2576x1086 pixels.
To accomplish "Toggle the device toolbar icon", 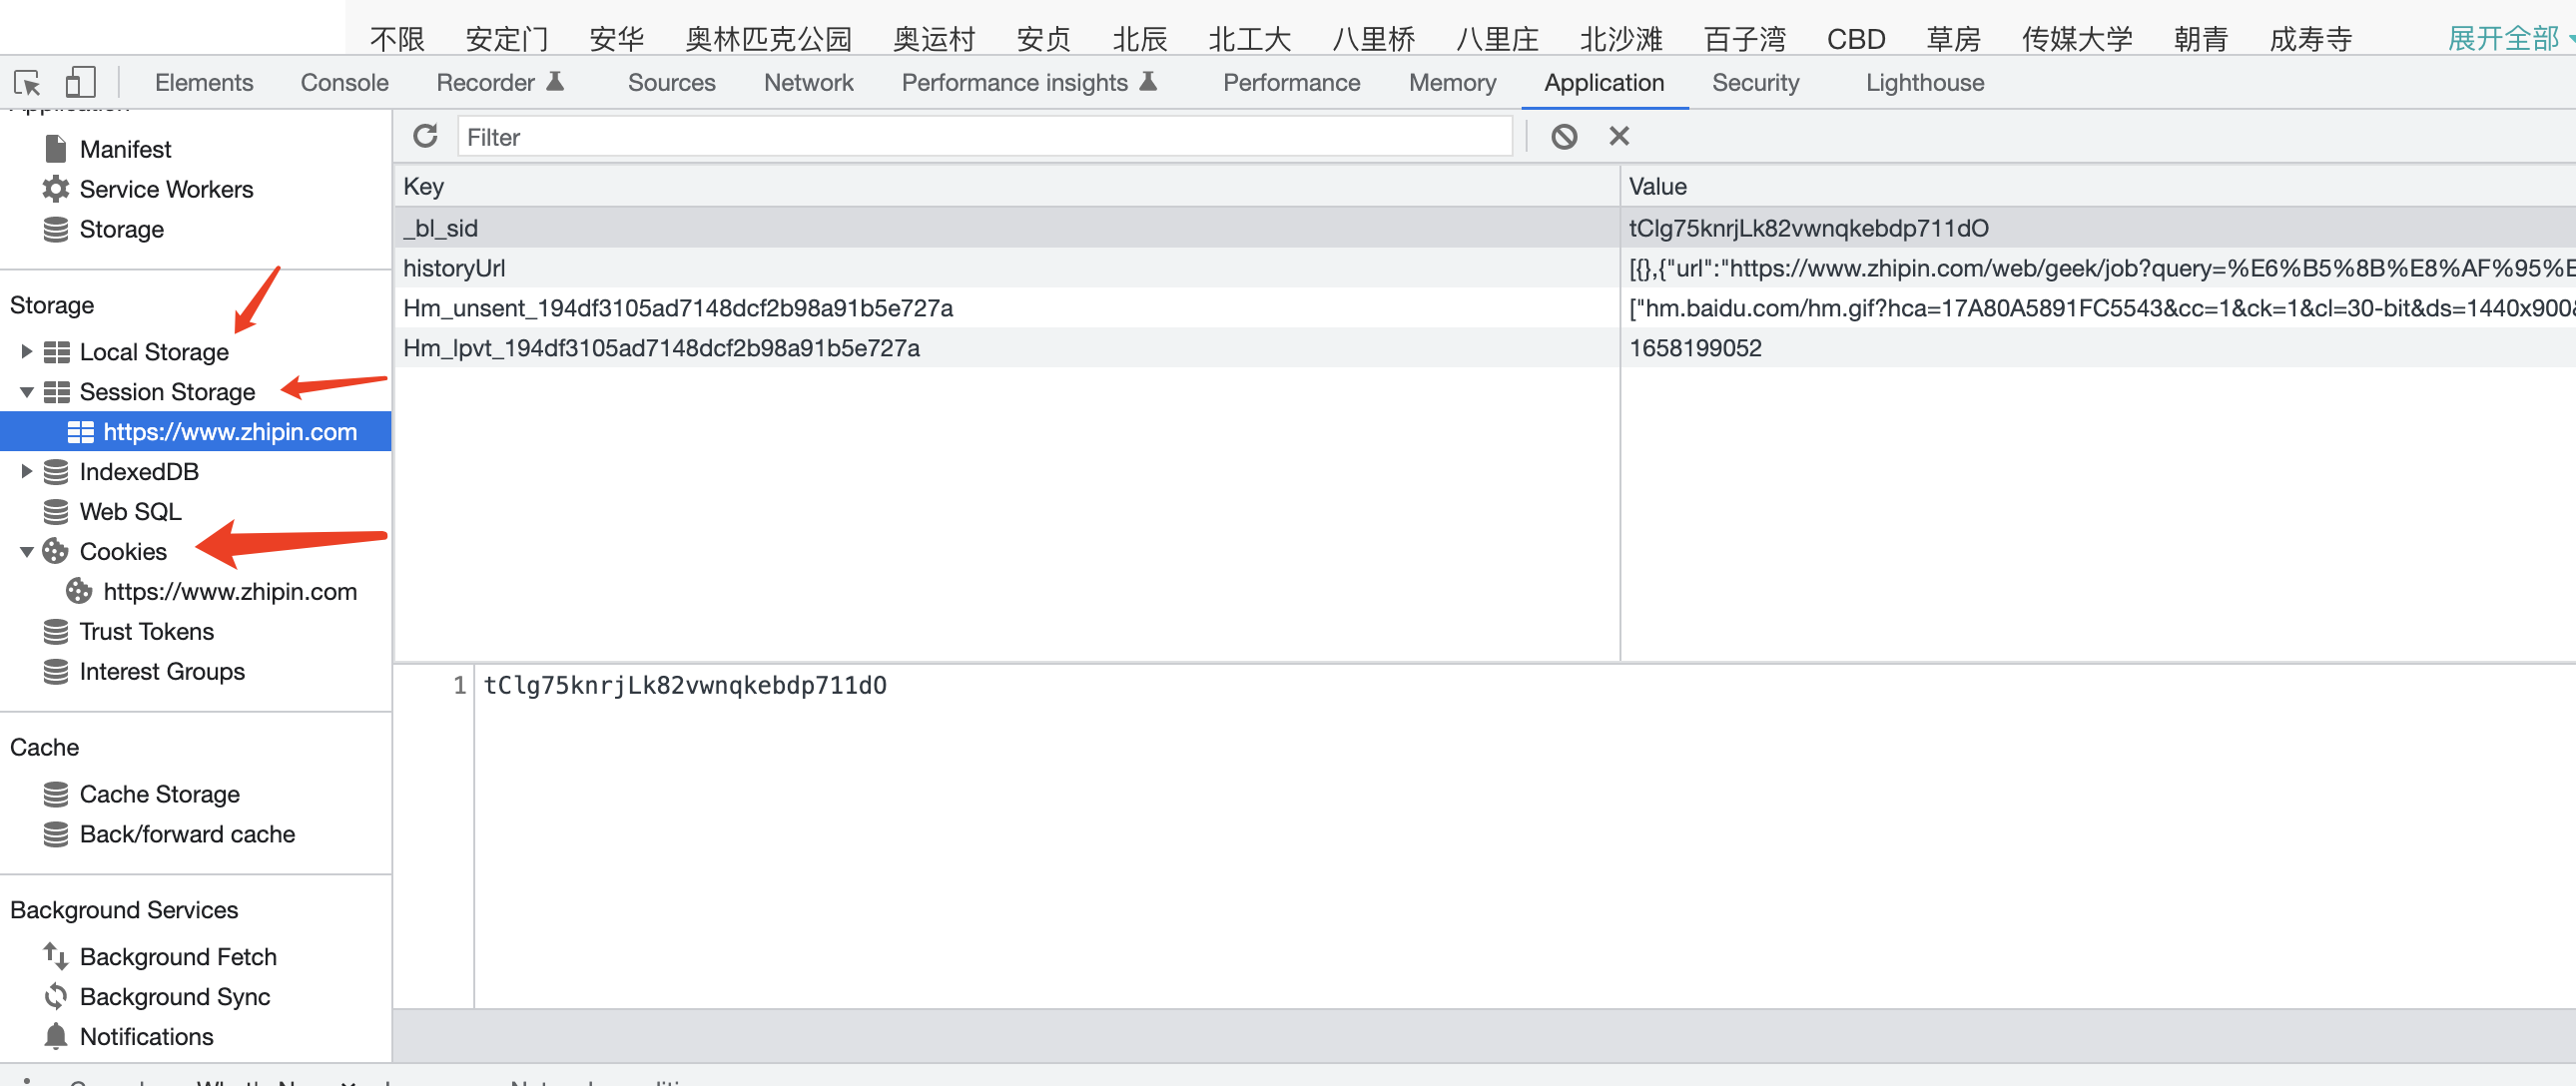I will coord(79,82).
